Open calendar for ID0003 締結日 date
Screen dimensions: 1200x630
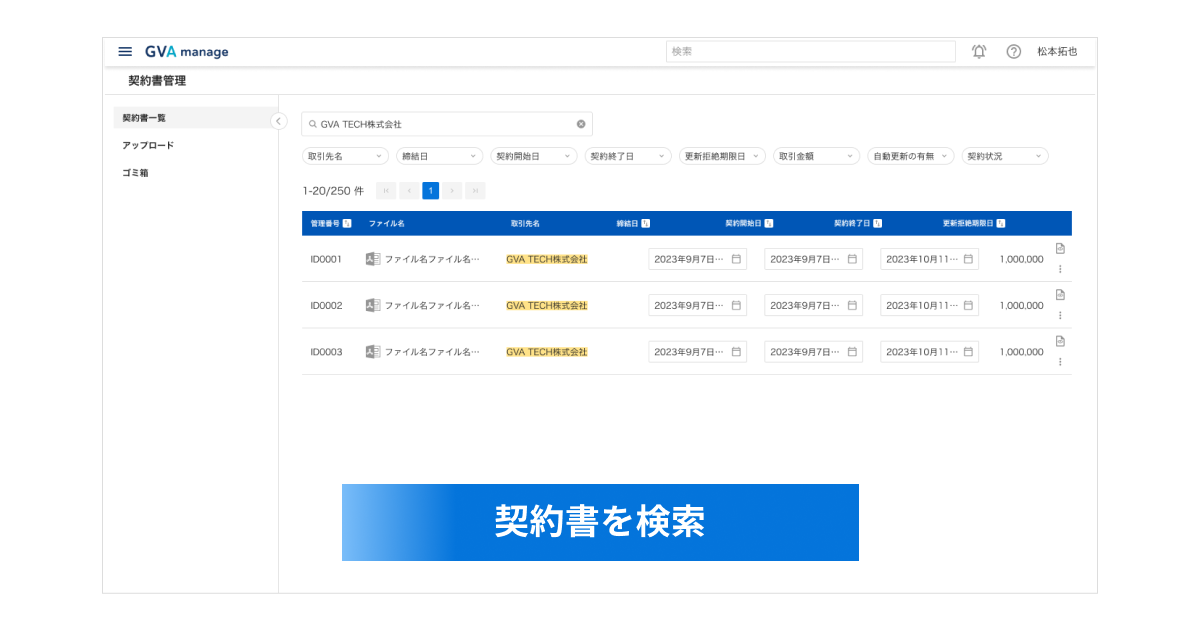(x=736, y=352)
